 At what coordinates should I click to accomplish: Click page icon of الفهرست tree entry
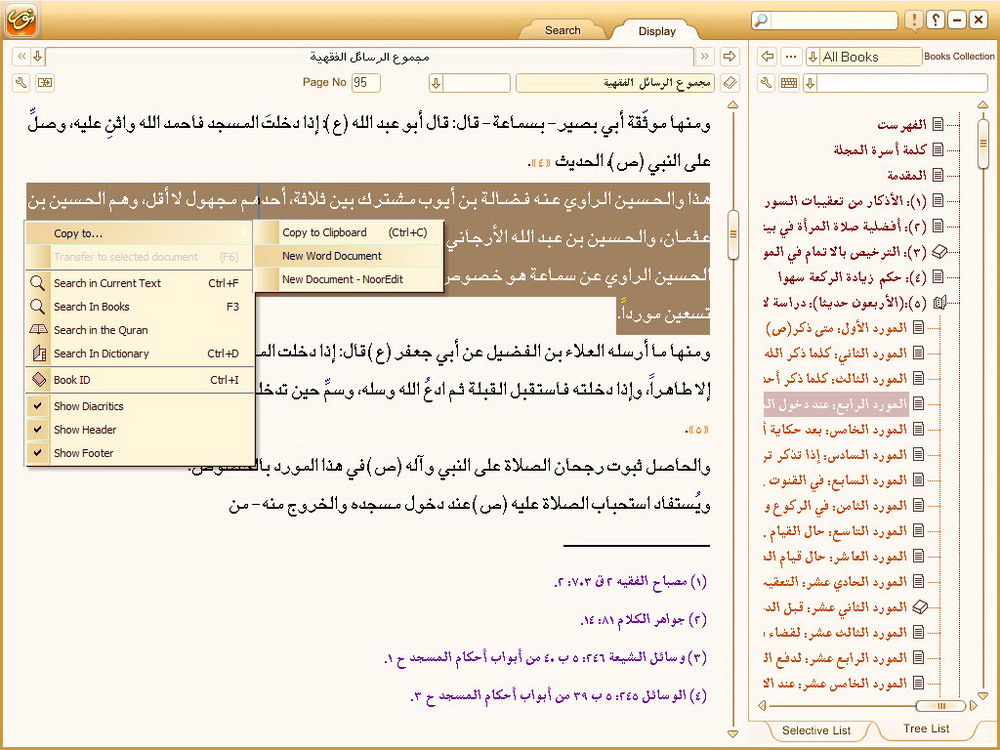[938, 124]
